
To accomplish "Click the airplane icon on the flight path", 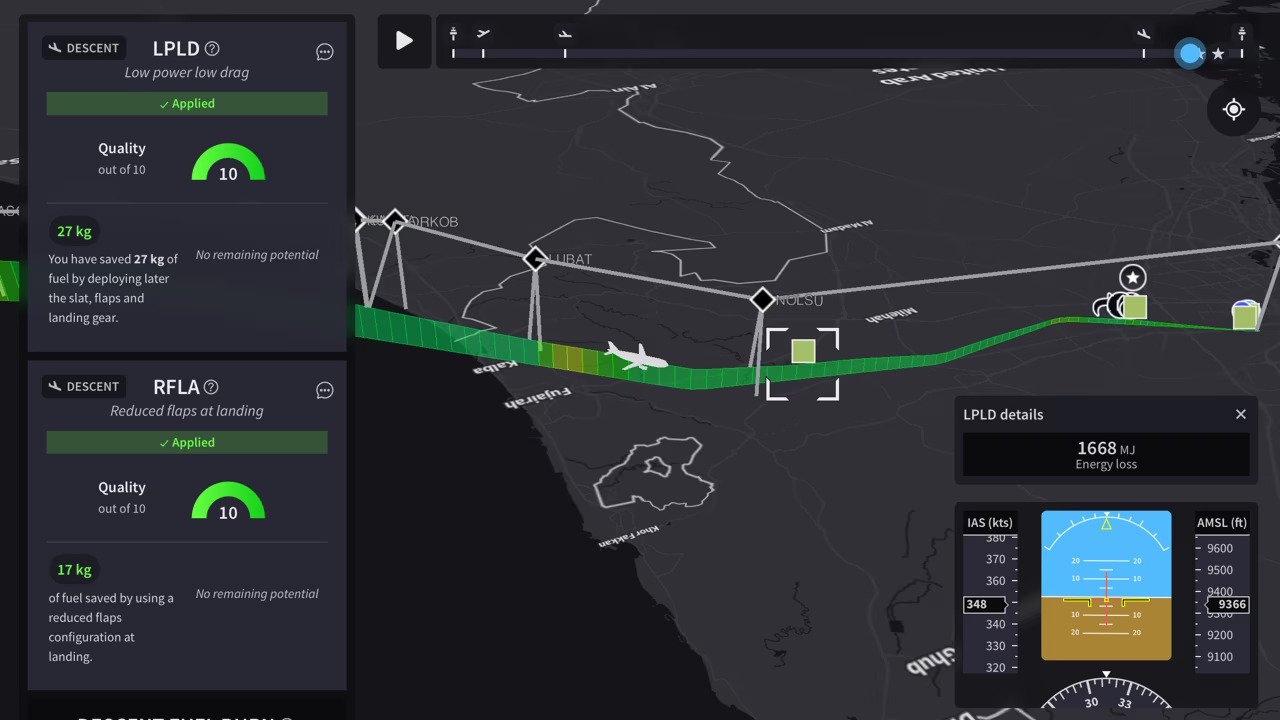I will [x=635, y=357].
